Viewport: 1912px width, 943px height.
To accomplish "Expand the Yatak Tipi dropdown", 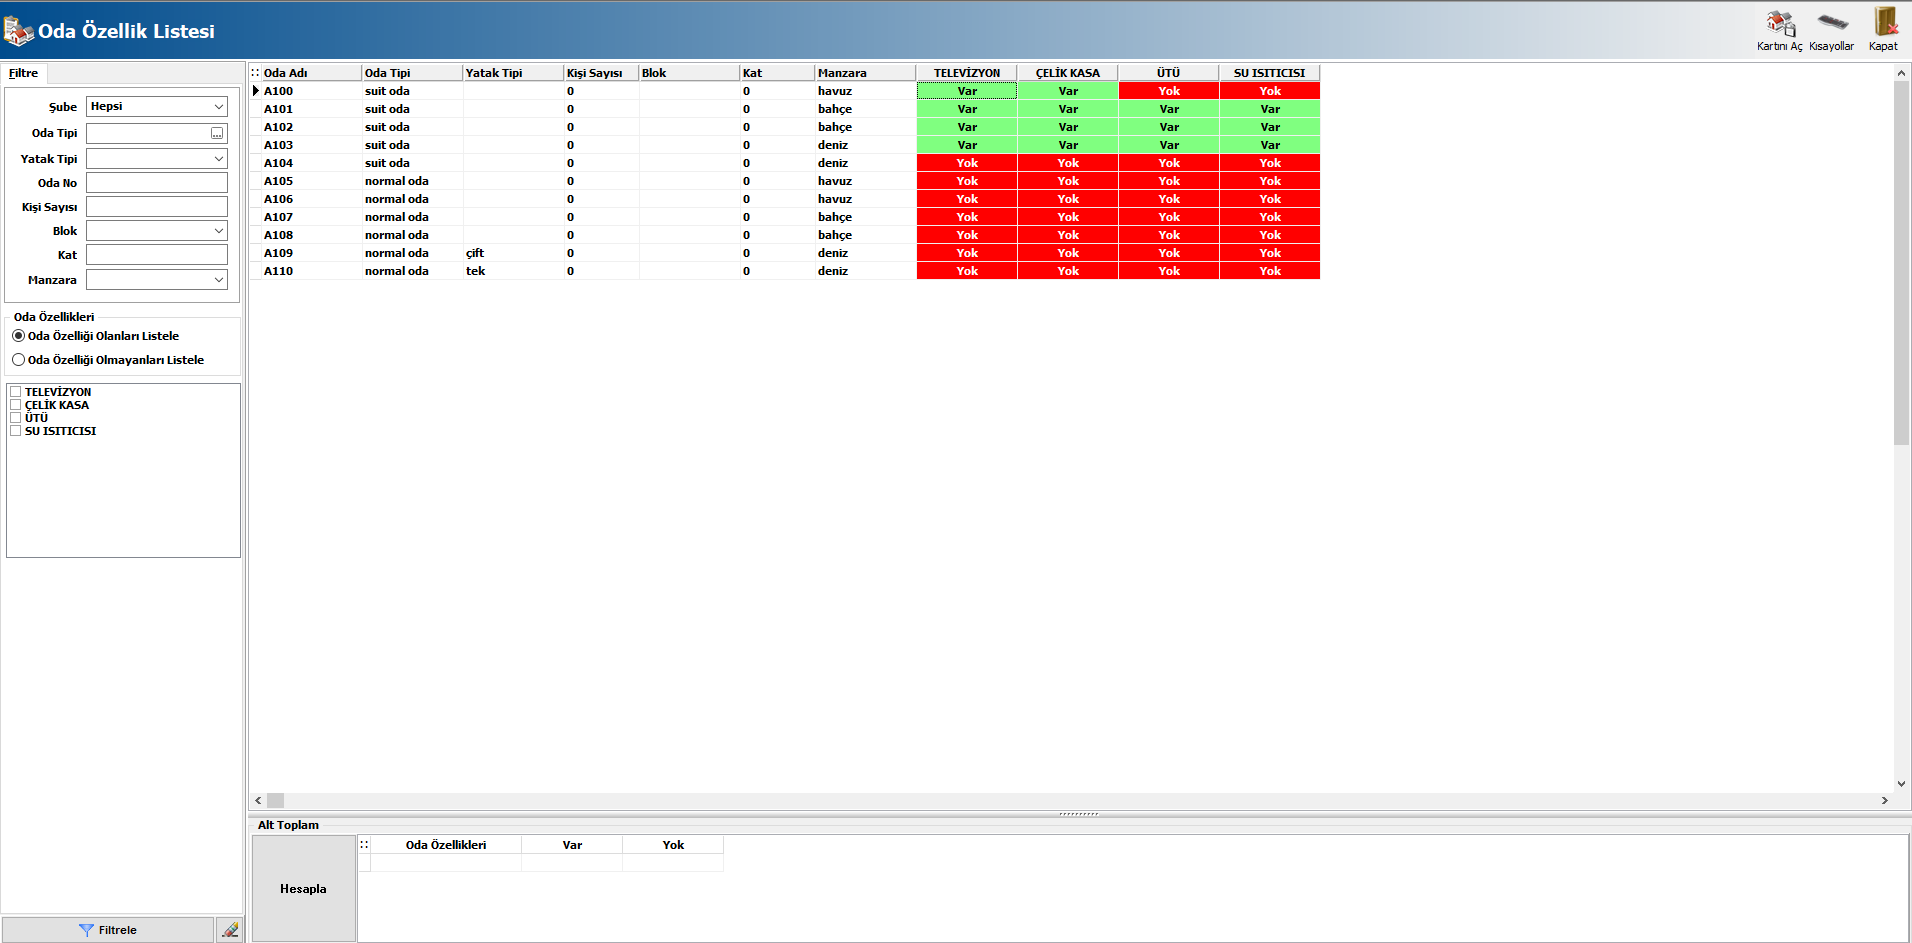I will click(x=218, y=159).
